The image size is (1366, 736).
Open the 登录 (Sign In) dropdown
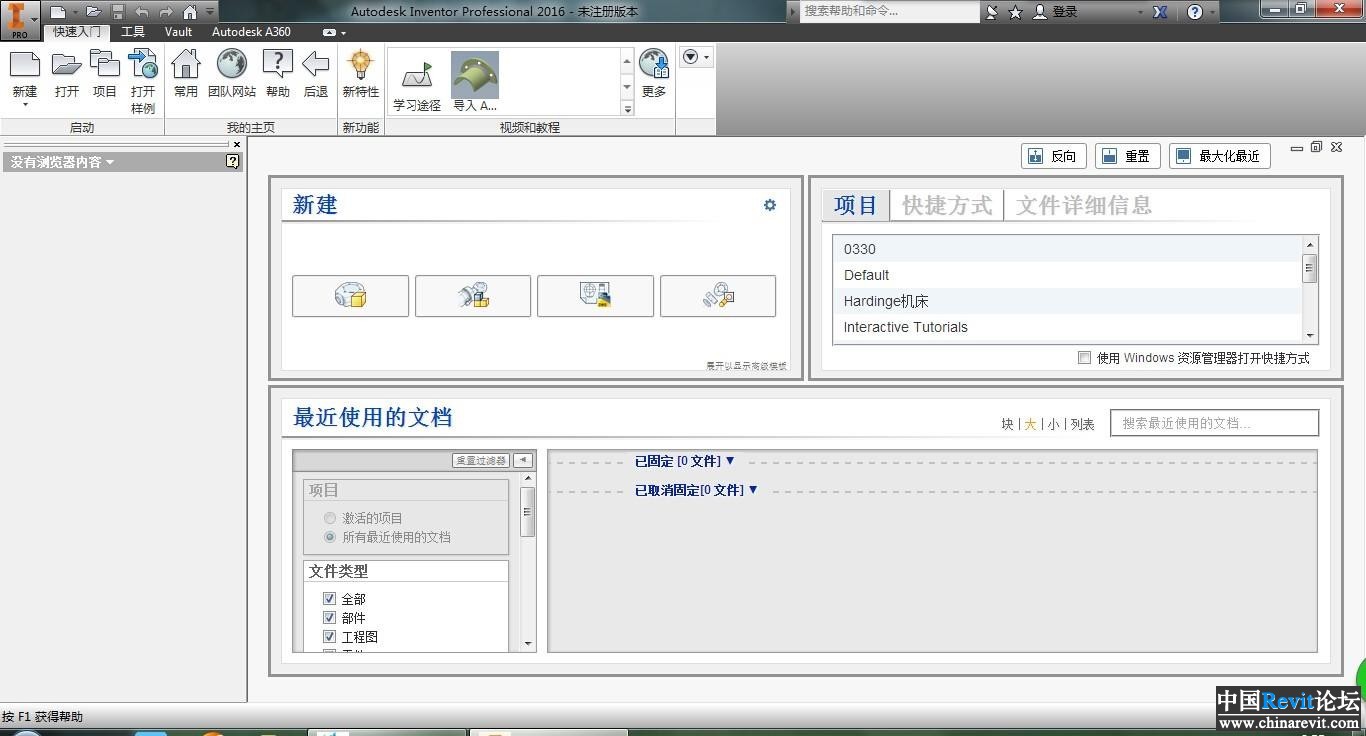(1140, 12)
